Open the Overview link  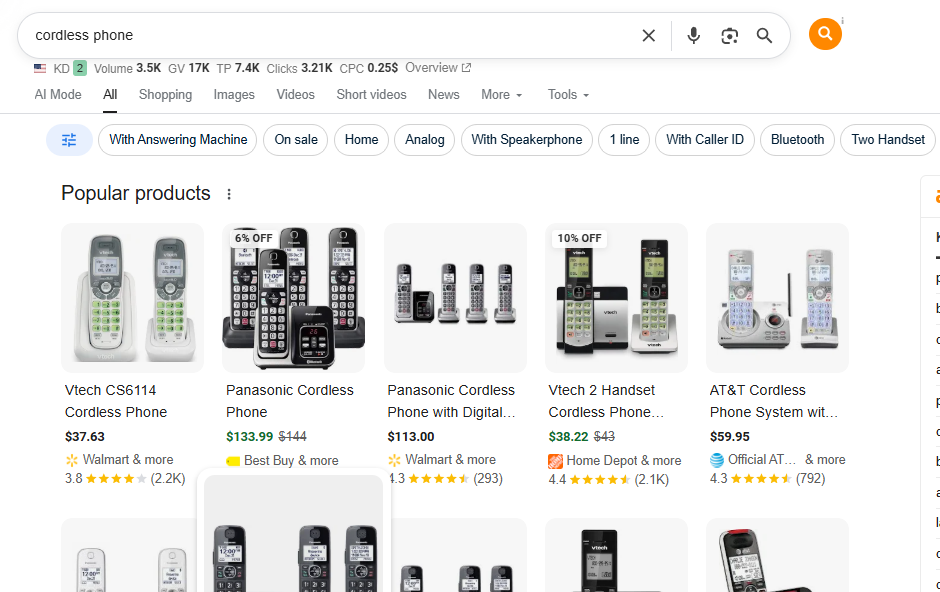(431, 67)
